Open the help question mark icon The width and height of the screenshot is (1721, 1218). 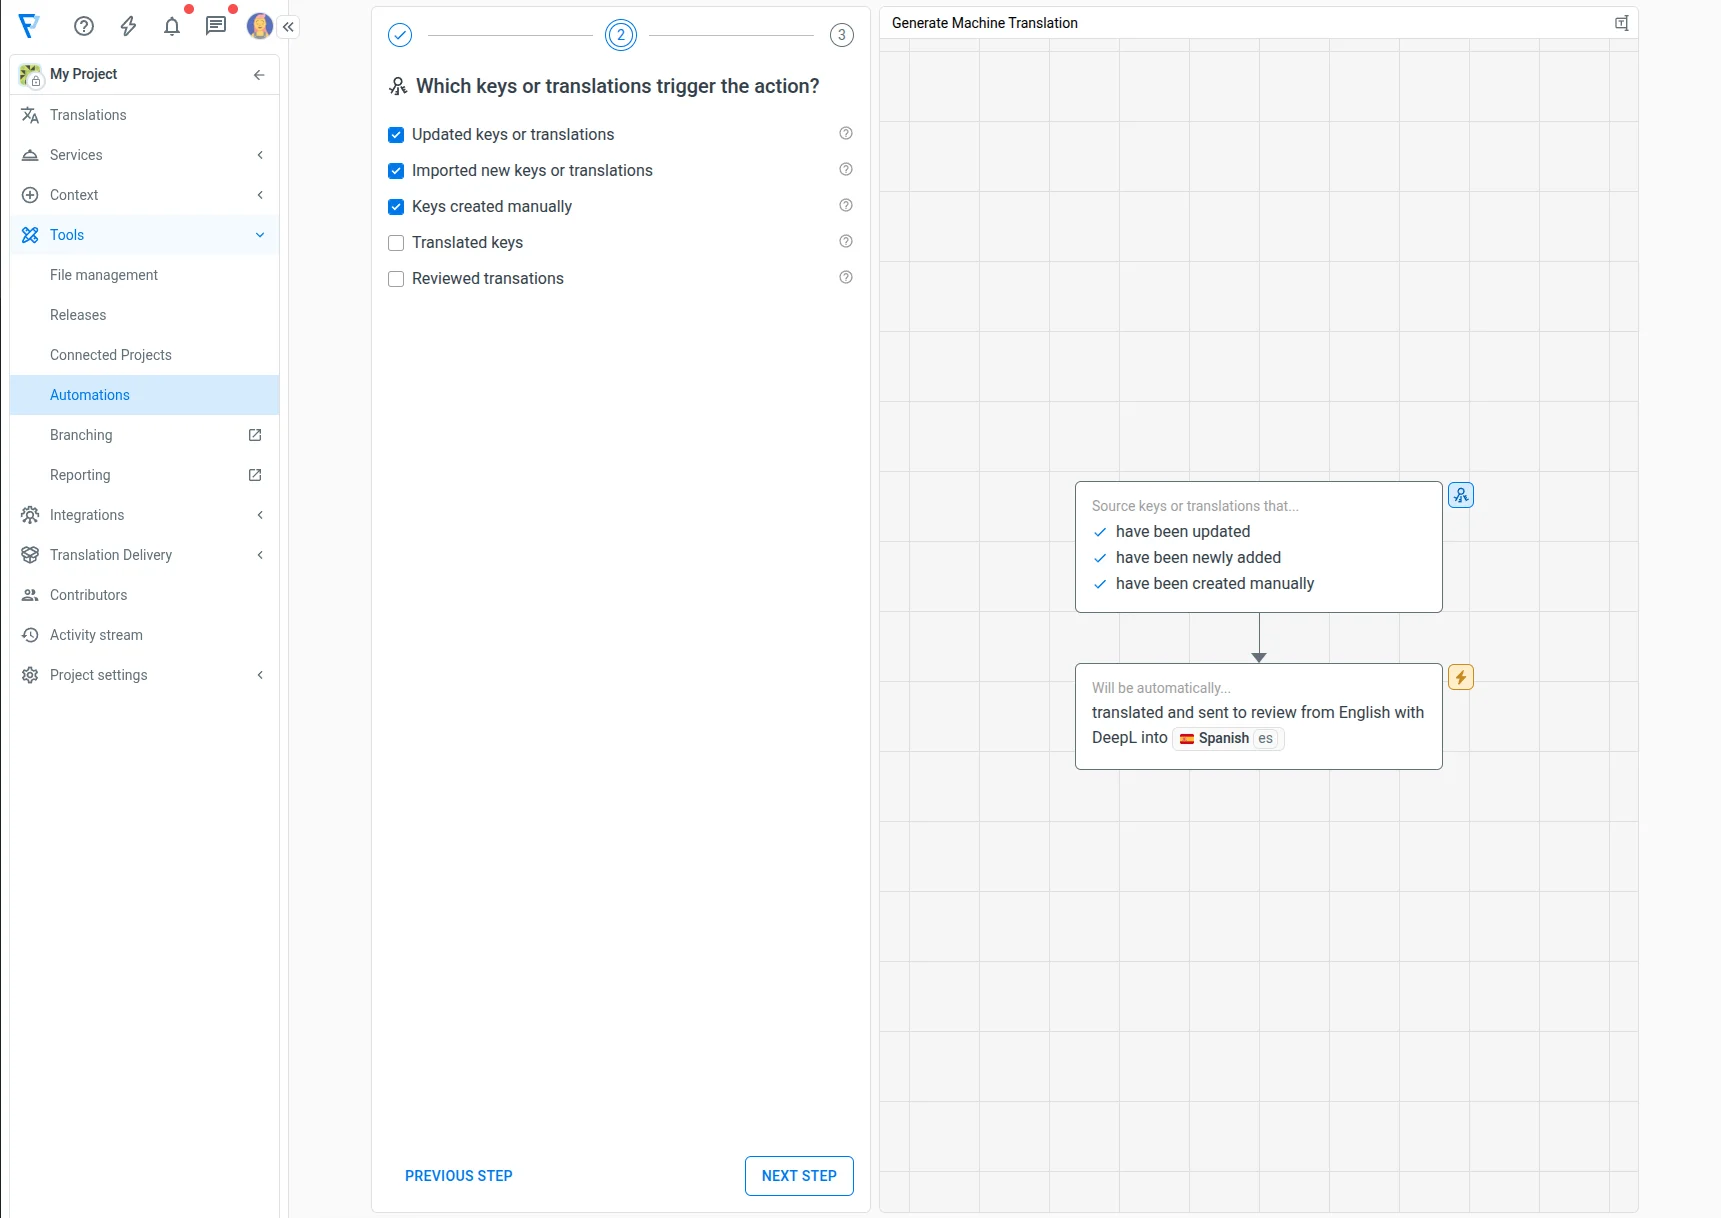point(84,26)
